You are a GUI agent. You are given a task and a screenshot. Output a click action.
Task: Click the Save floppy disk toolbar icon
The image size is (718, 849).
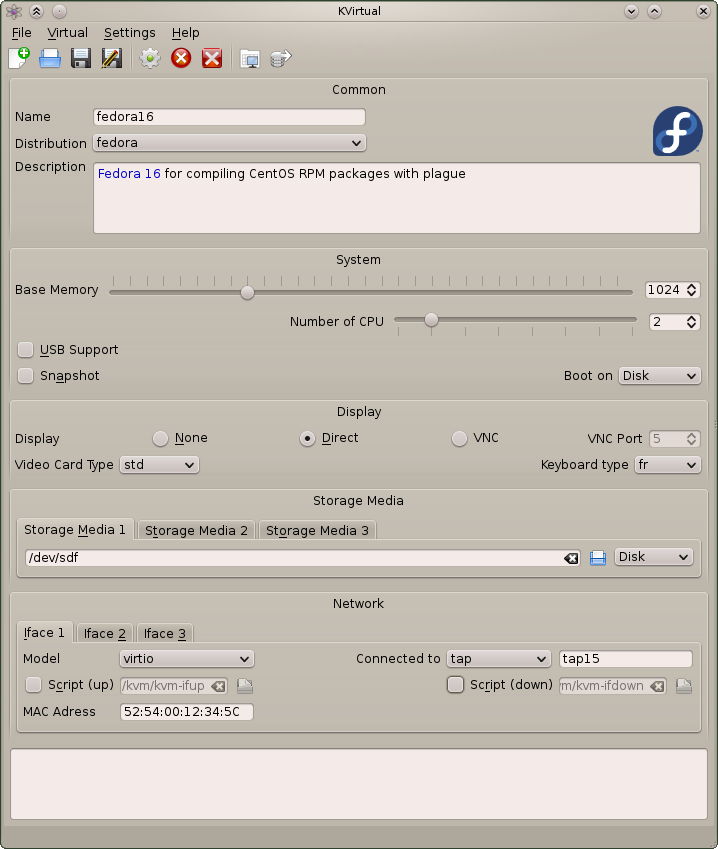(81, 58)
